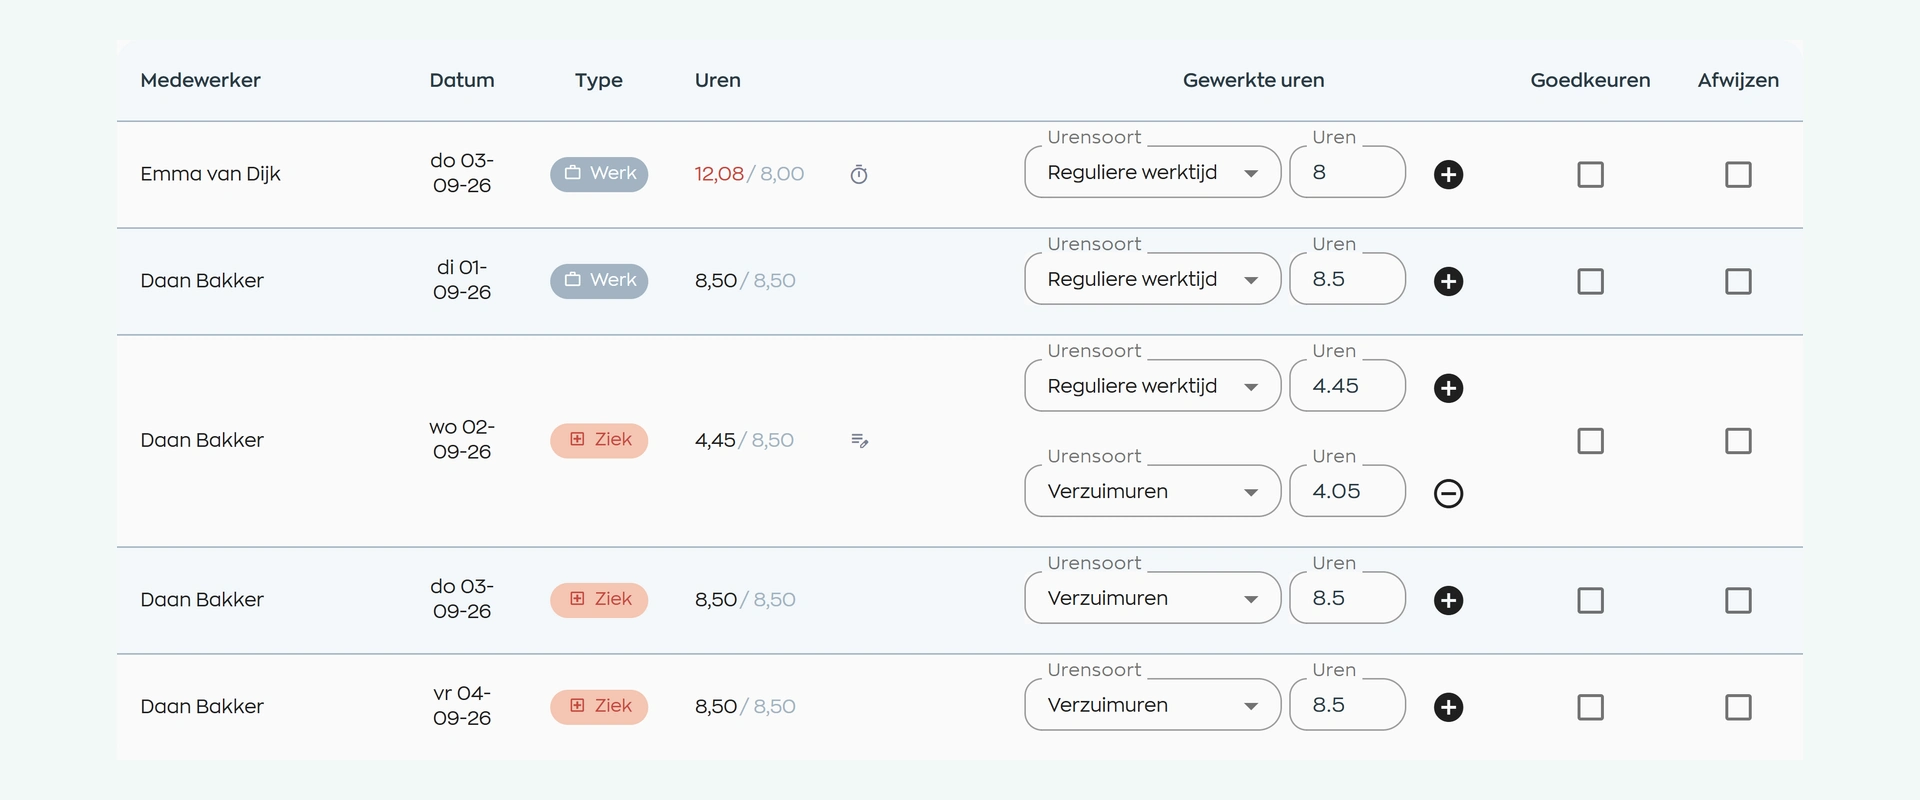
Task: Approve the wo 02-09-26 sick entry
Action: tap(1590, 441)
